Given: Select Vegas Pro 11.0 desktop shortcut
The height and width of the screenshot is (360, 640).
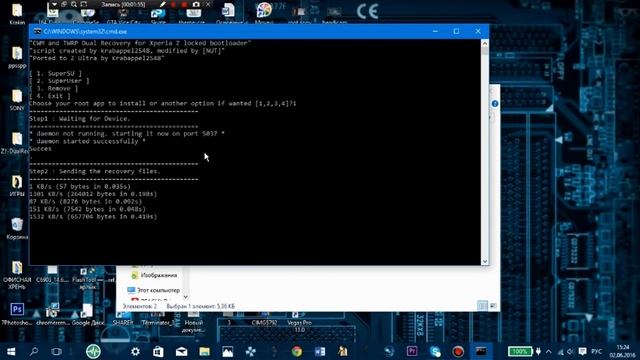Looking at the screenshot, I should pyautogui.click(x=299, y=322).
